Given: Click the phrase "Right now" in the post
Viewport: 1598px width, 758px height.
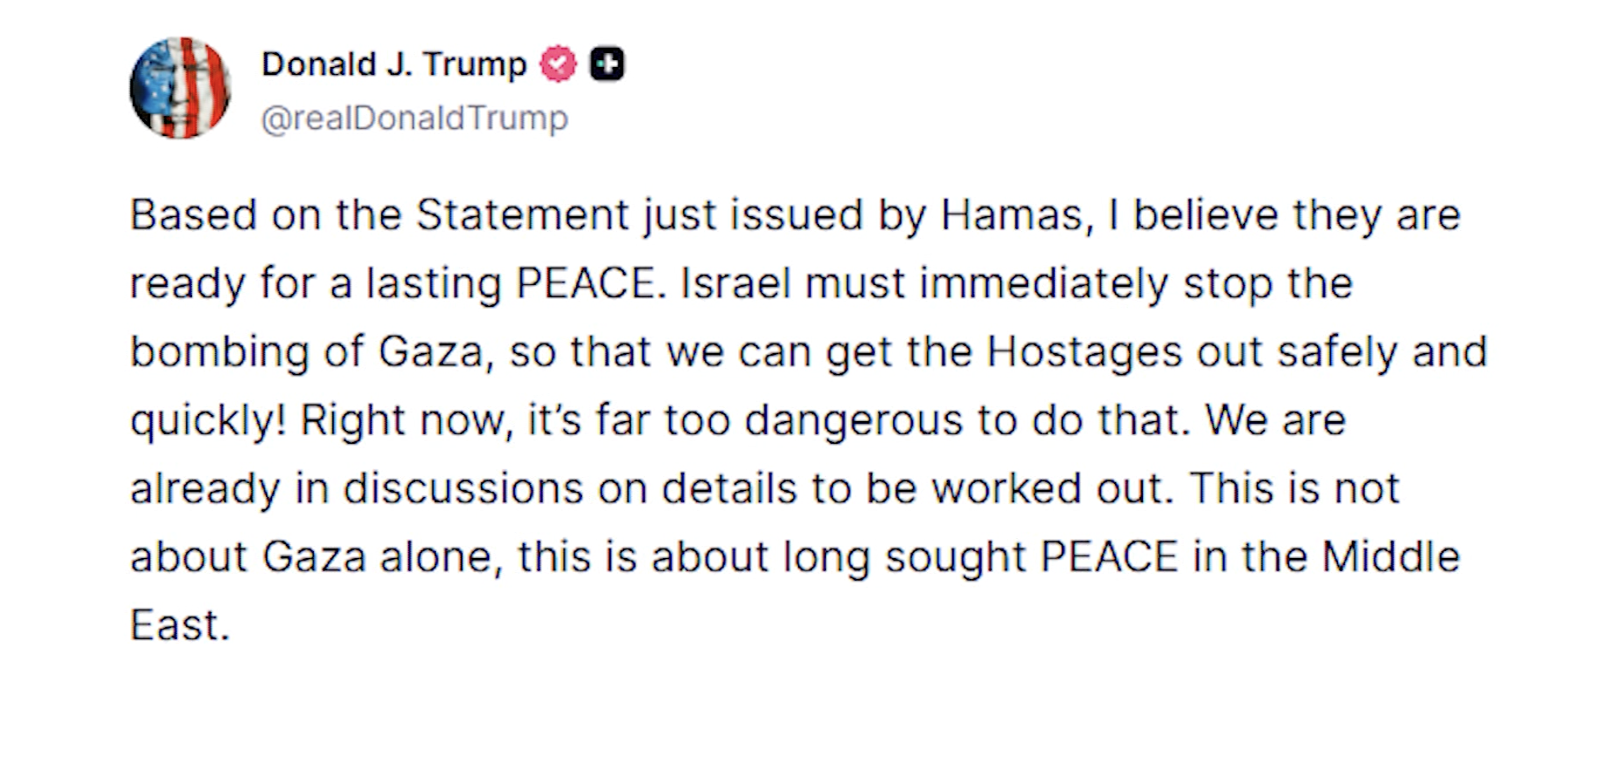Looking at the screenshot, I should tap(406, 421).
